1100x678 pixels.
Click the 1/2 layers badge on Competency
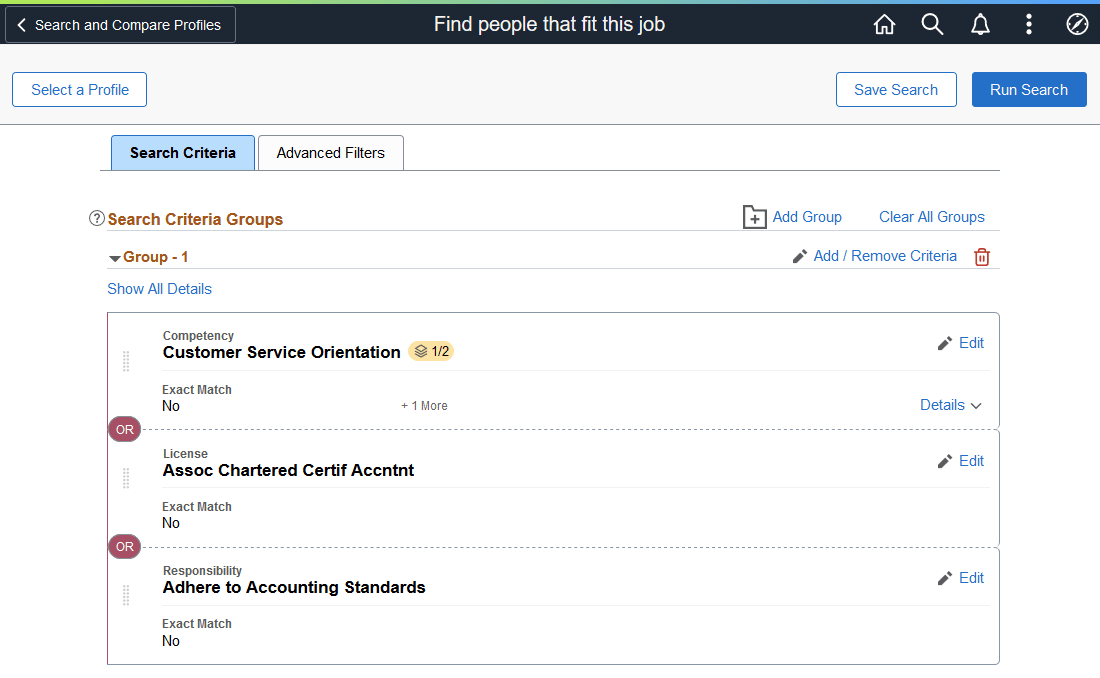pyautogui.click(x=430, y=351)
